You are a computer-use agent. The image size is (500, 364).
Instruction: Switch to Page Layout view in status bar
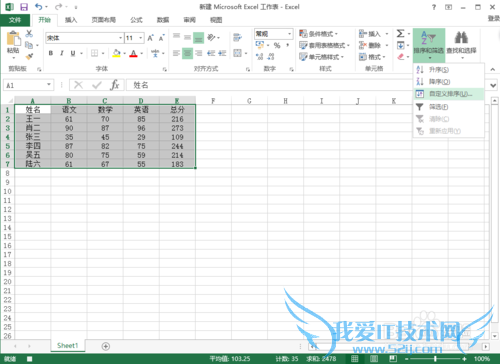[374, 359]
